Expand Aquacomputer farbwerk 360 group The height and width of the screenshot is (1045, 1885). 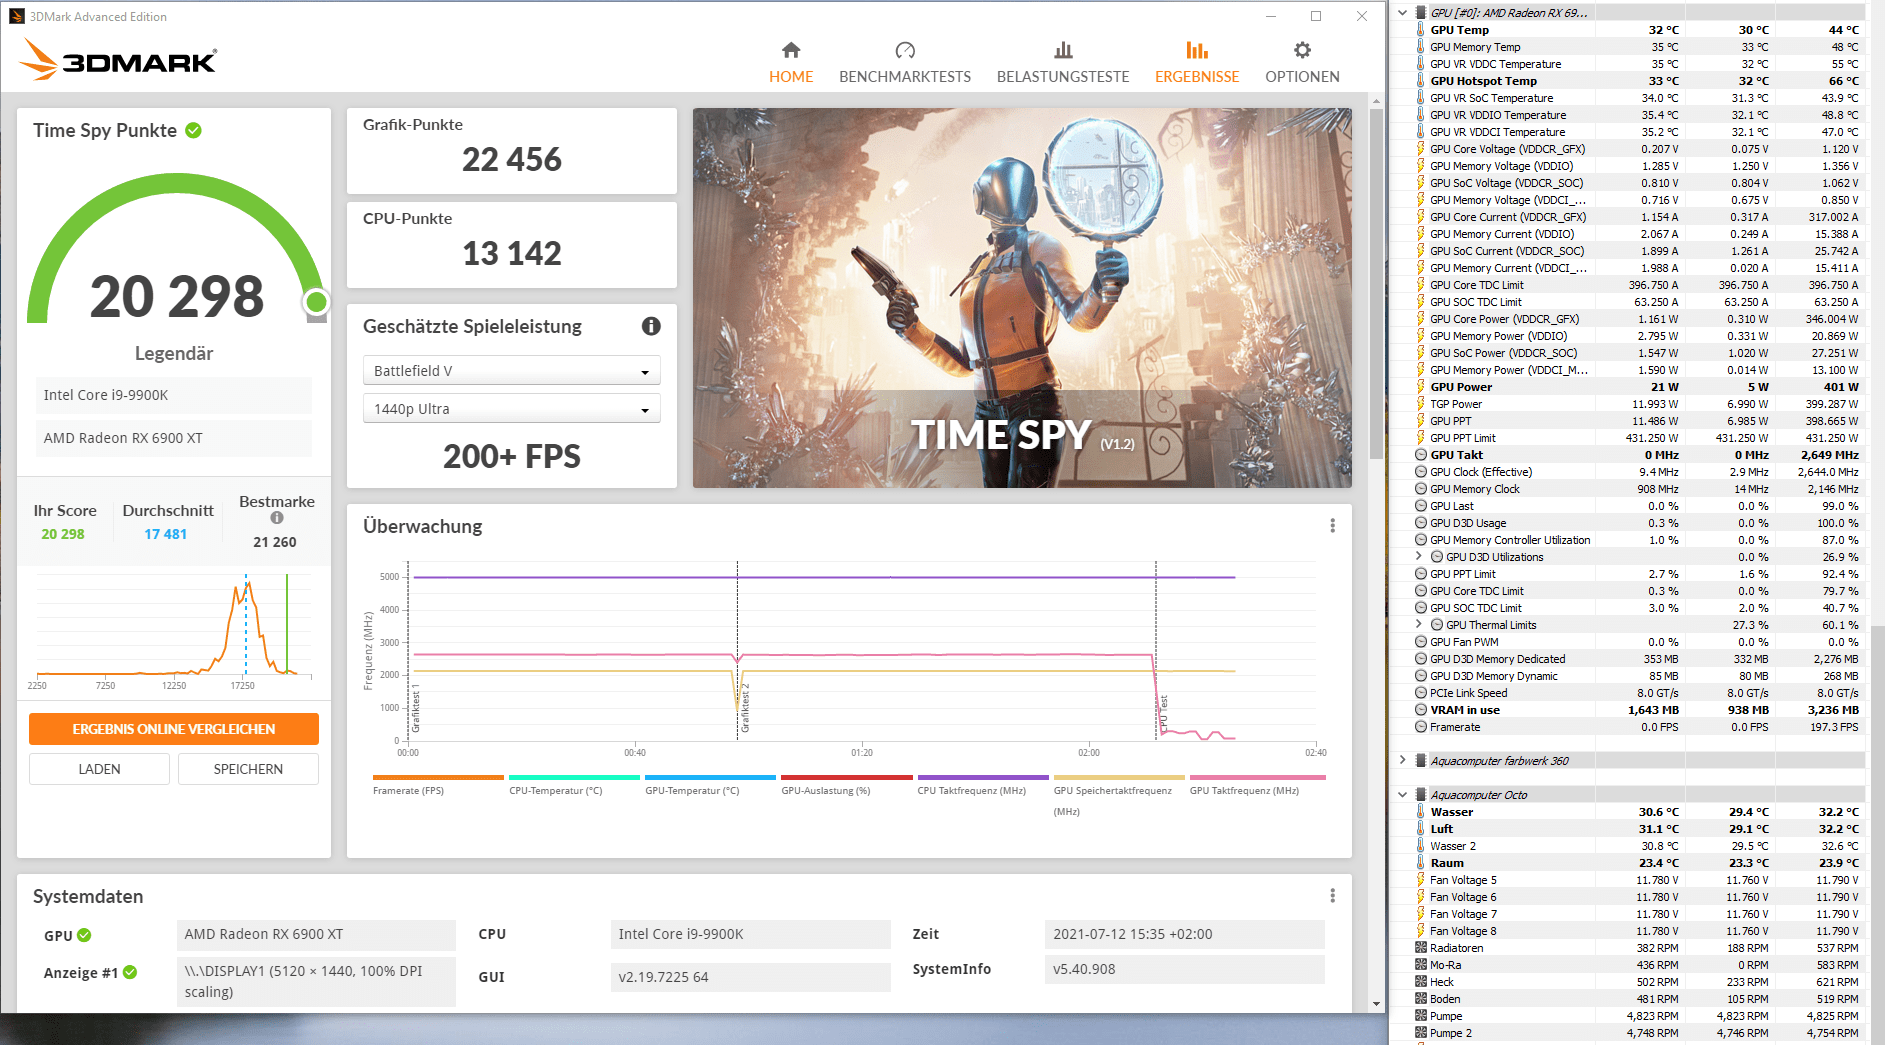tap(1402, 761)
